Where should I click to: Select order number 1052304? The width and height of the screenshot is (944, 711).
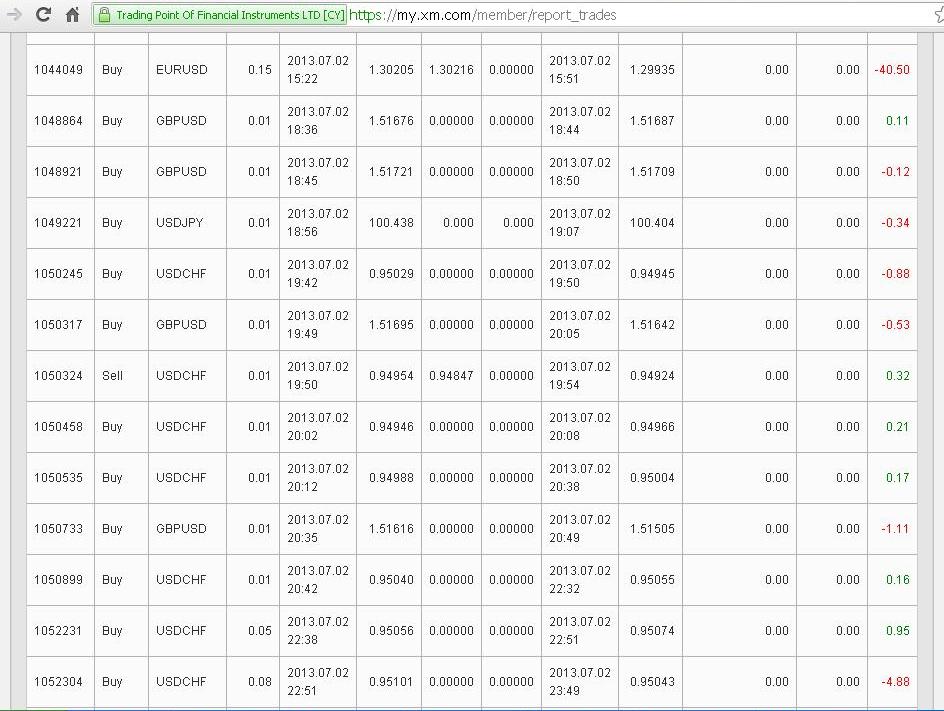[x=58, y=682]
